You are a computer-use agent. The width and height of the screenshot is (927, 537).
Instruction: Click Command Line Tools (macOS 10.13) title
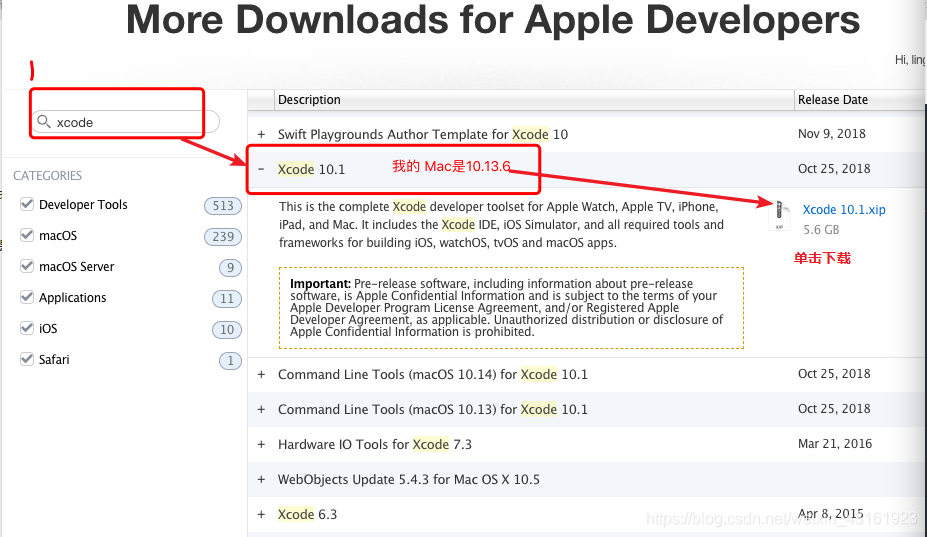433,409
